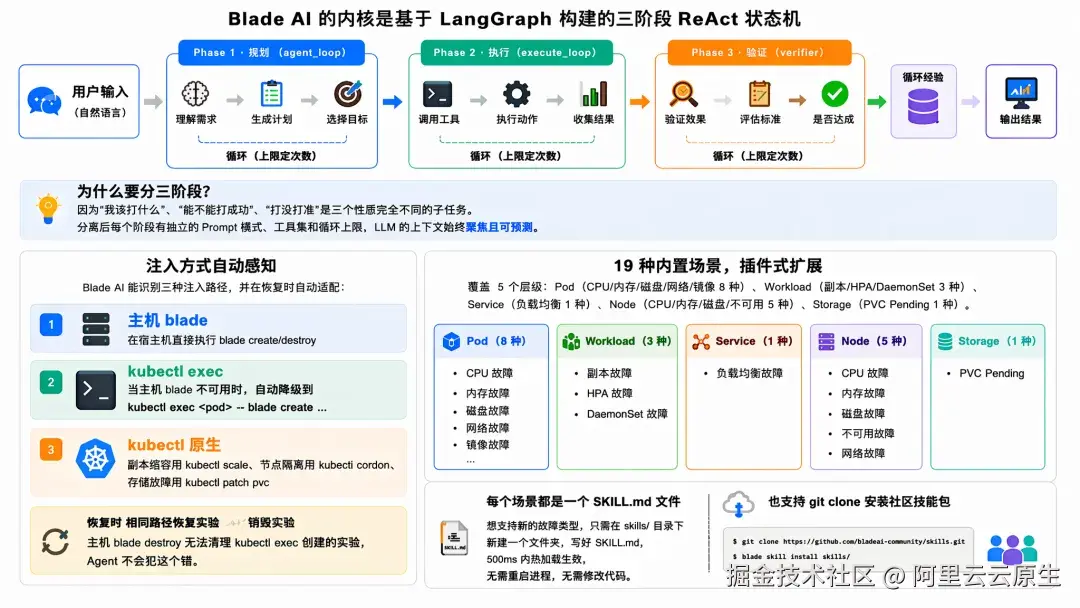Click the 每个场景都是一个 SKILL.md 文件 heading
Viewport: 1080px width, 608px height.
pos(583,501)
